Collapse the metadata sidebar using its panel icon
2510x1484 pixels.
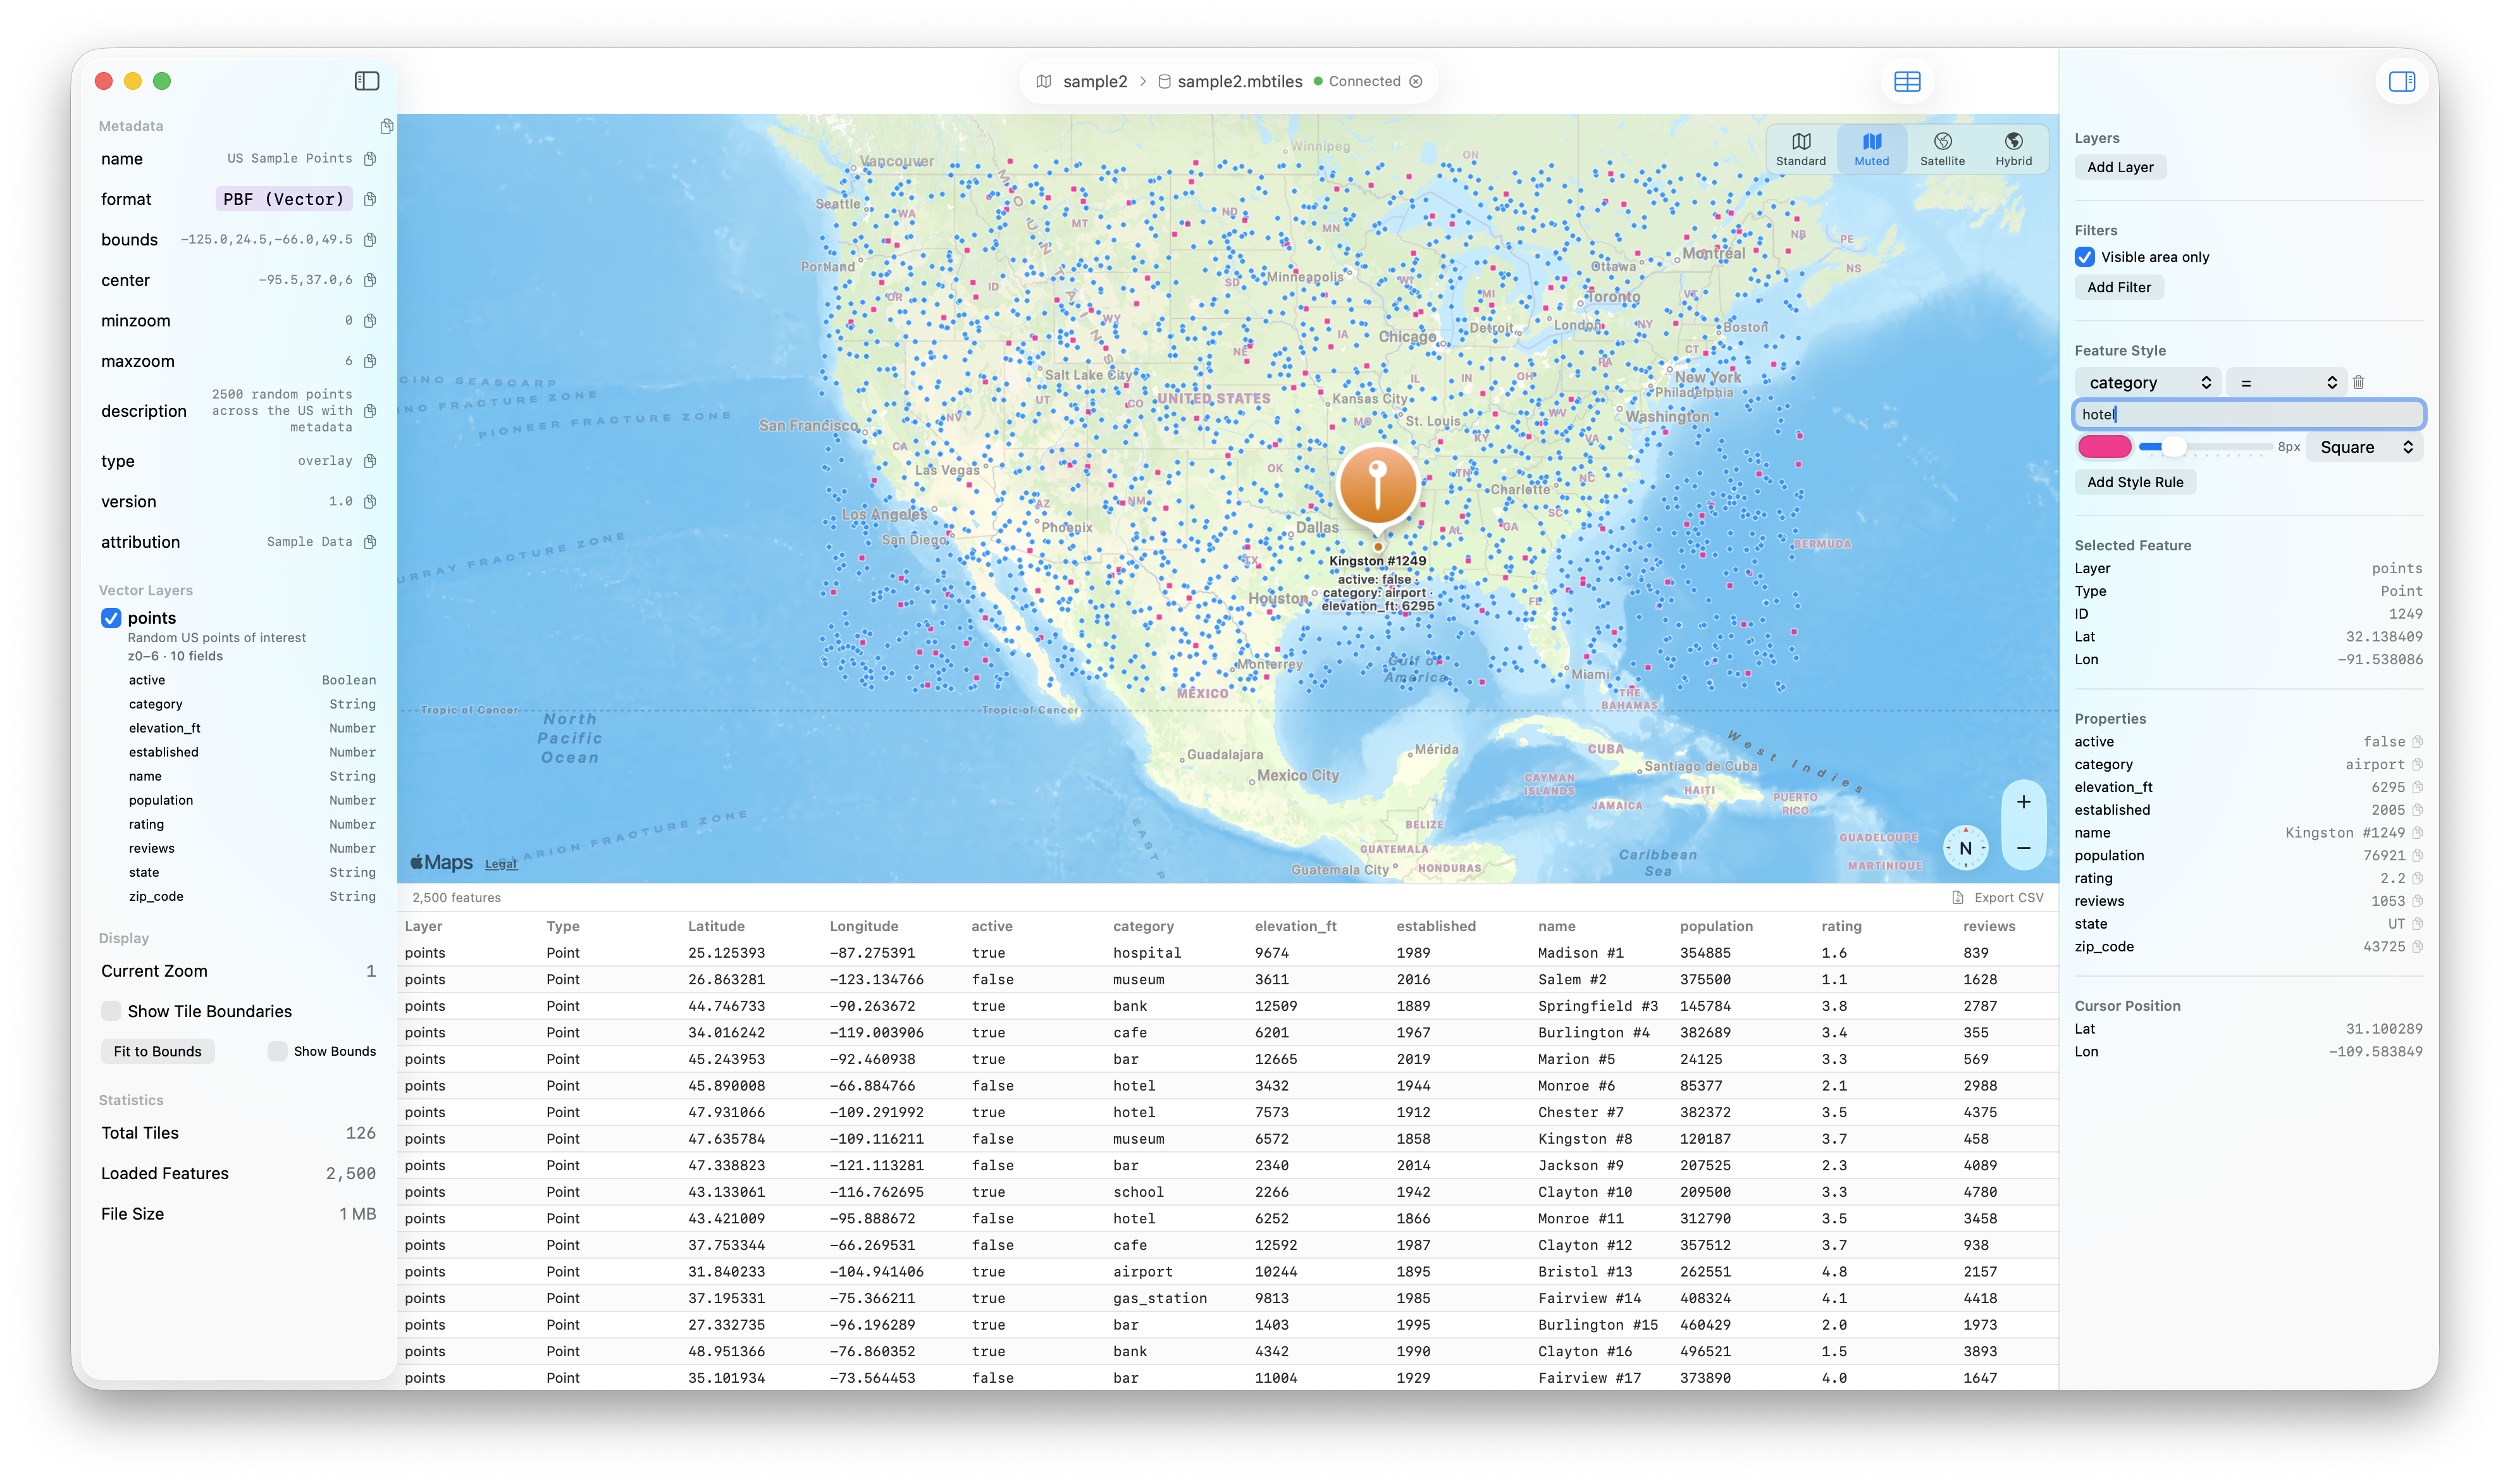(366, 81)
